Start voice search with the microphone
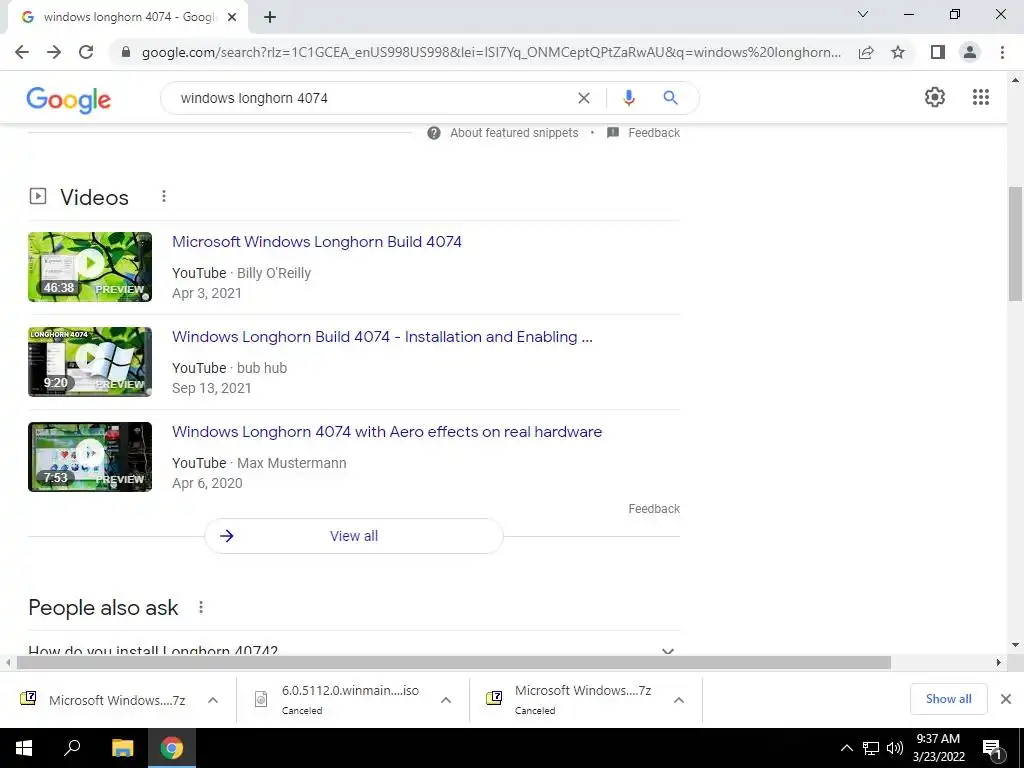Image resolution: width=1024 pixels, height=768 pixels. (x=629, y=98)
